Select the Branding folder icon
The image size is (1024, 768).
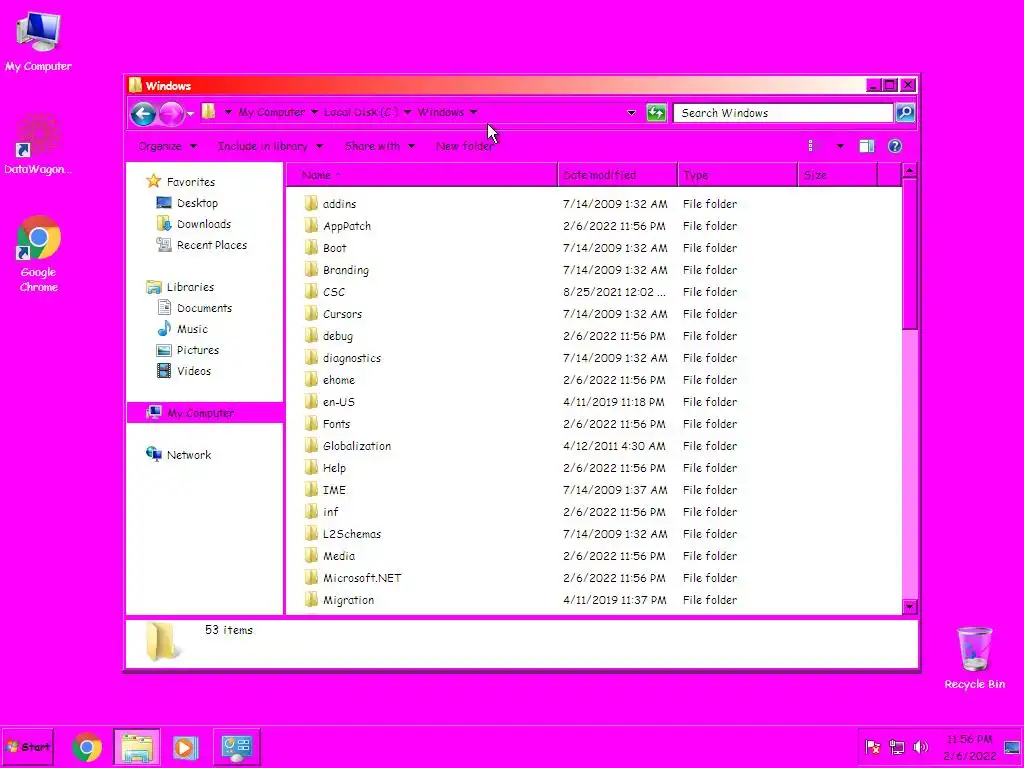point(312,269)
